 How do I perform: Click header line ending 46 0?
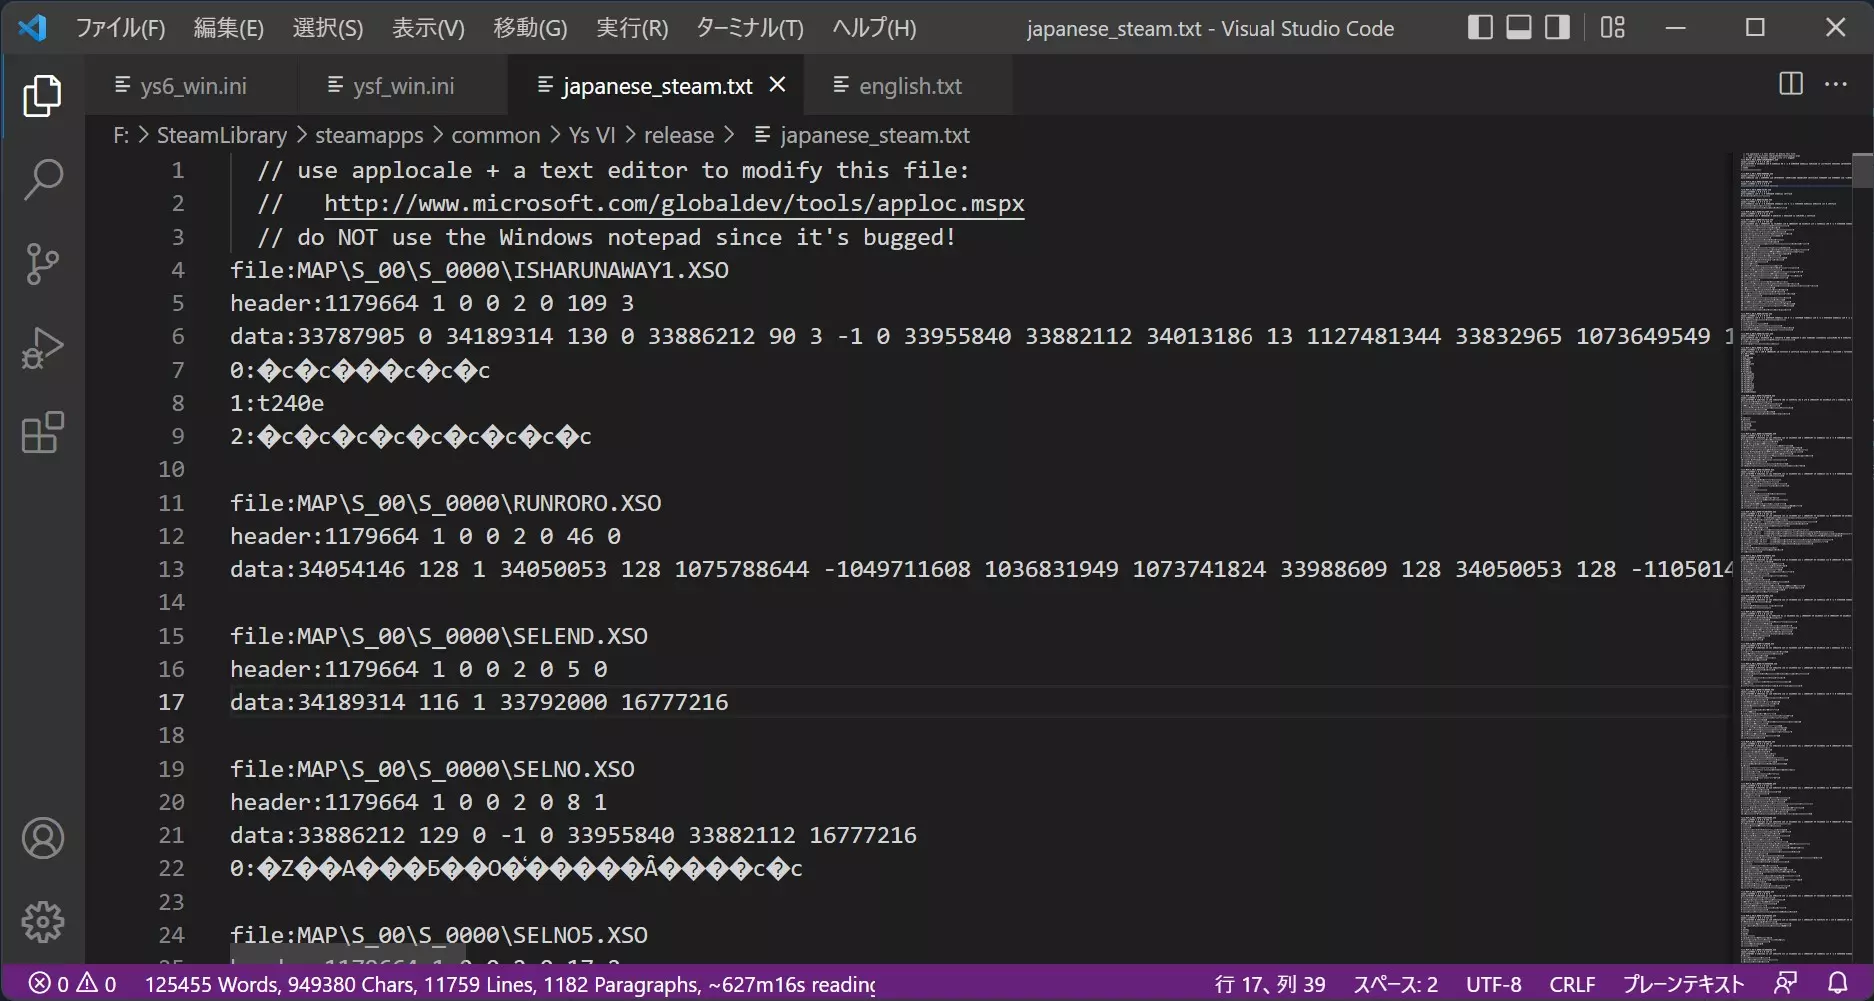point(425,536)
